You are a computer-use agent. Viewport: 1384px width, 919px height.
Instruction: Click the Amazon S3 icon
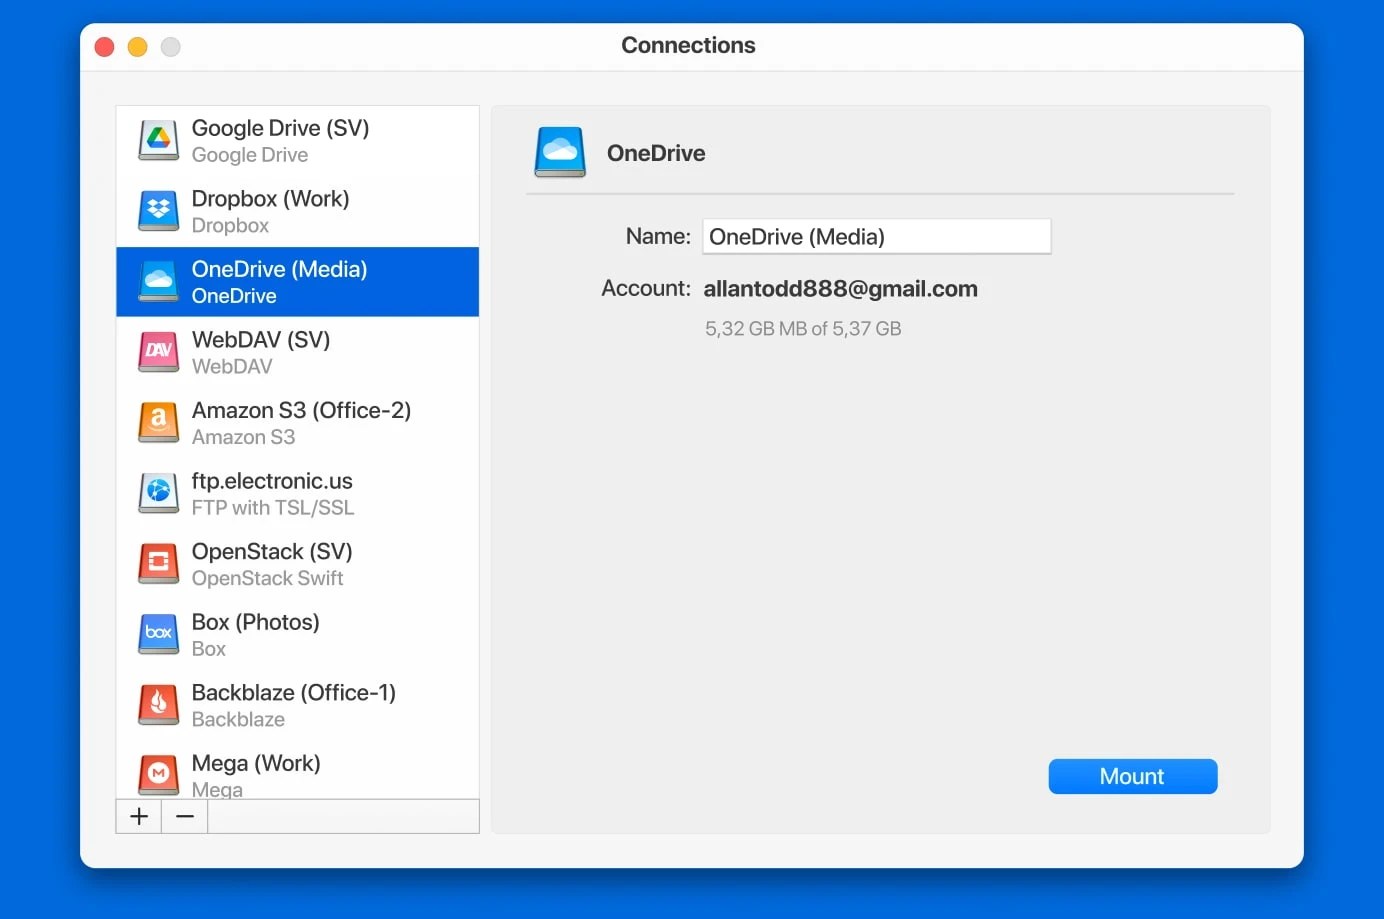tap(157, 422)
